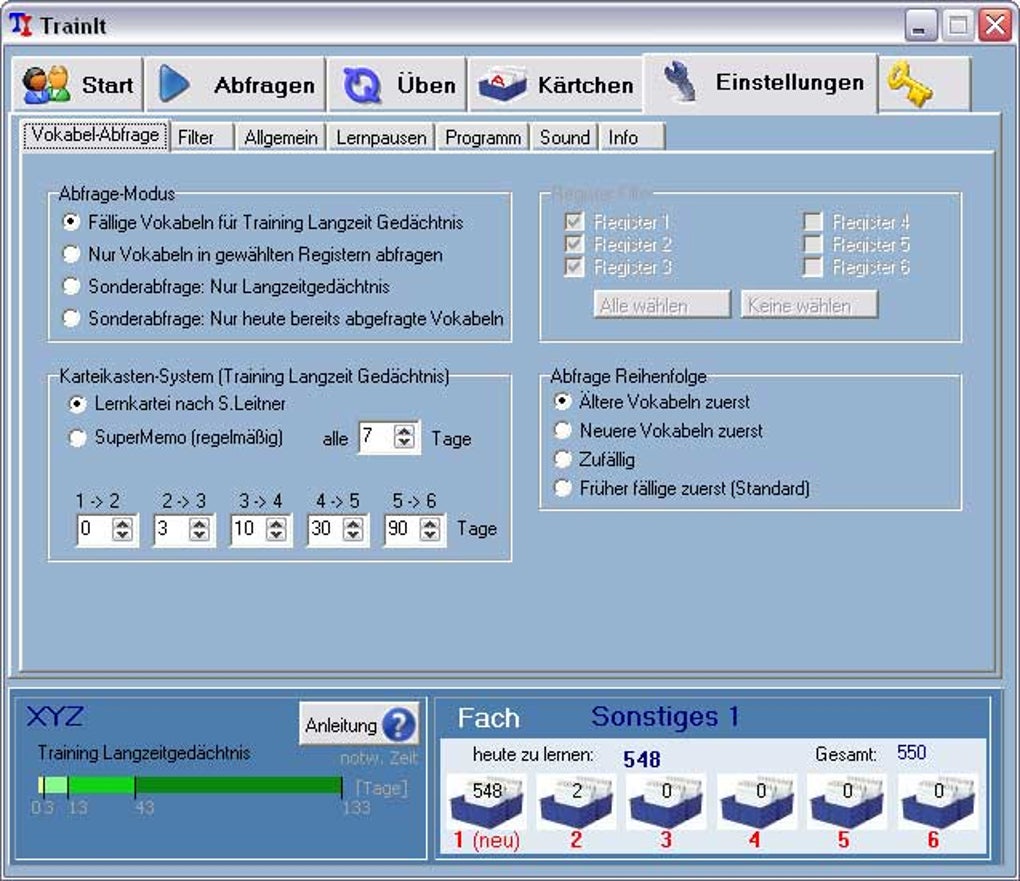This screenshot has height=881, width=1020.
Task: Toggle Register 1 checkbox
Action: tap(574, 222)
